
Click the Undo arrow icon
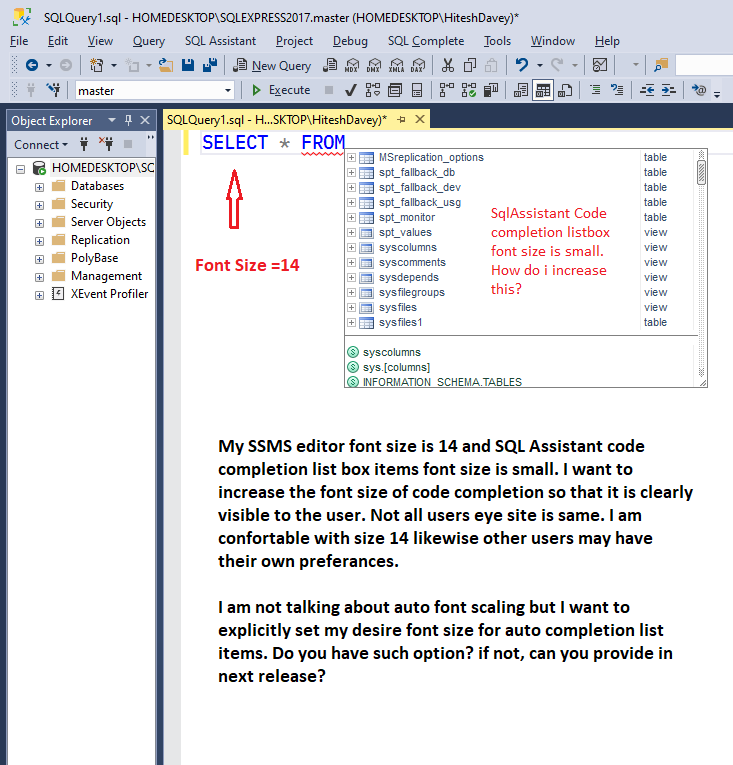tap(522, 65)
